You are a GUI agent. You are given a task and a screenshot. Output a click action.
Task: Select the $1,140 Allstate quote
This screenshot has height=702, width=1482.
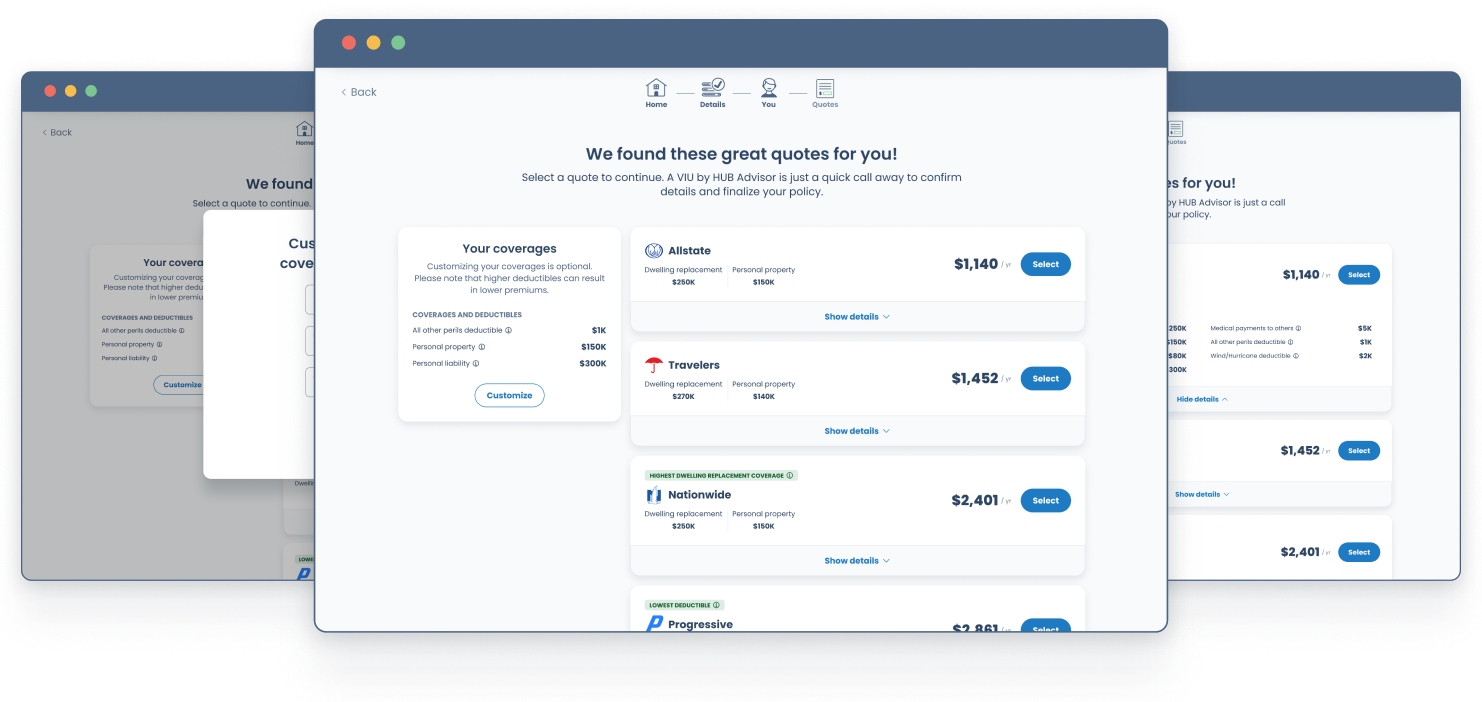[x=1045, y=264]
